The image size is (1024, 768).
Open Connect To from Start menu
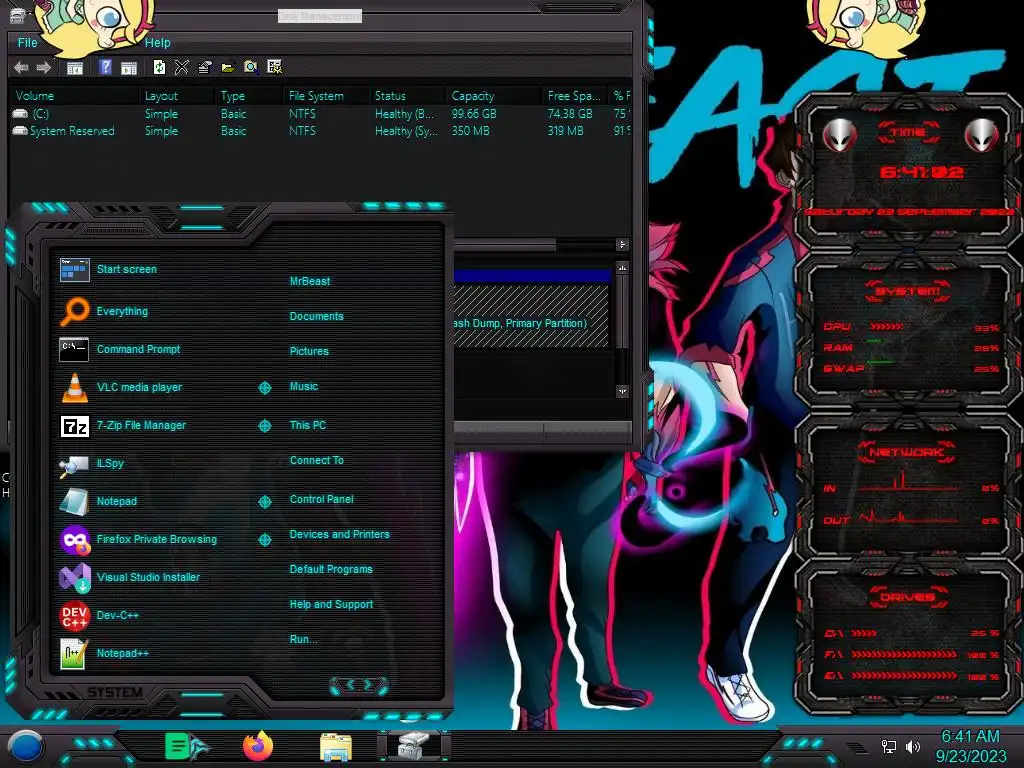(x=317, y=460)
